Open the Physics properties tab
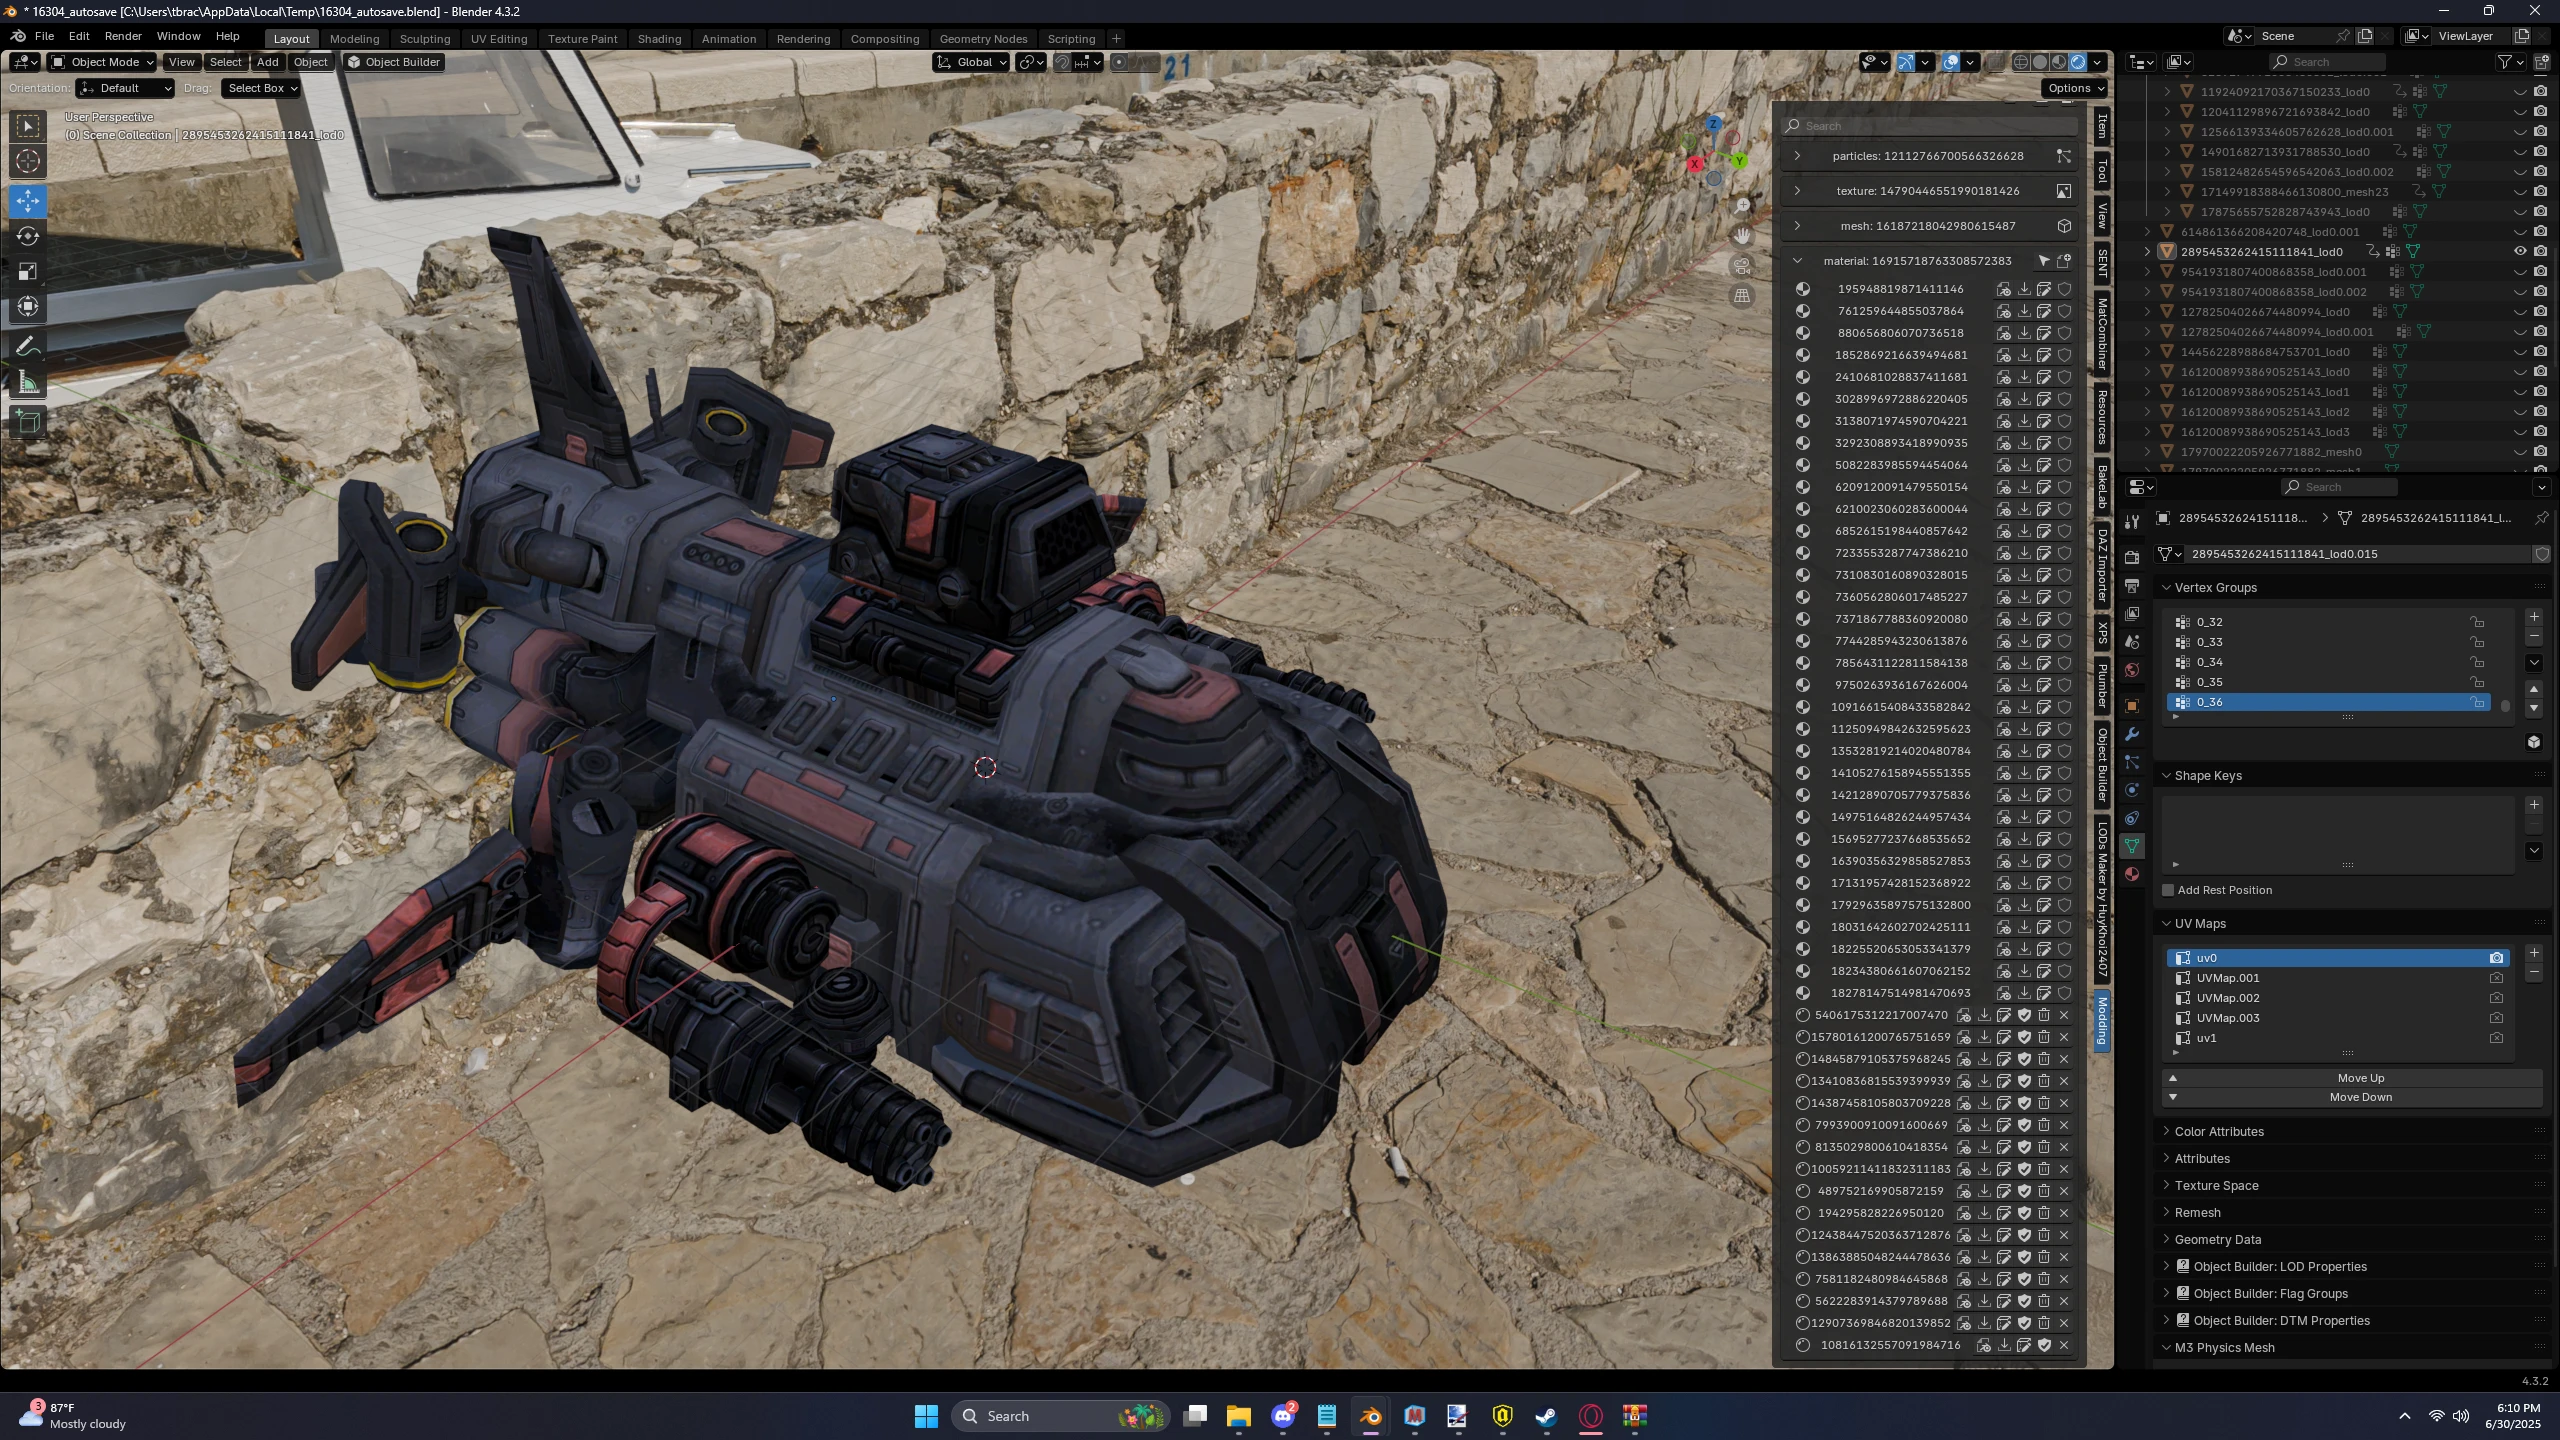The height and width of the screenshot is (1440, 2560). [2132, 790]
